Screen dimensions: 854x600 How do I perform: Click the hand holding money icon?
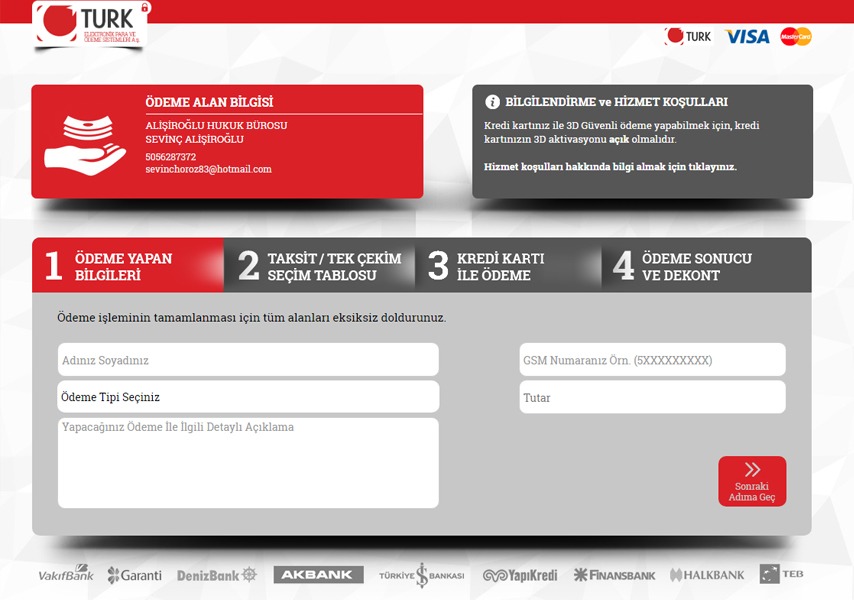[86, 145]
